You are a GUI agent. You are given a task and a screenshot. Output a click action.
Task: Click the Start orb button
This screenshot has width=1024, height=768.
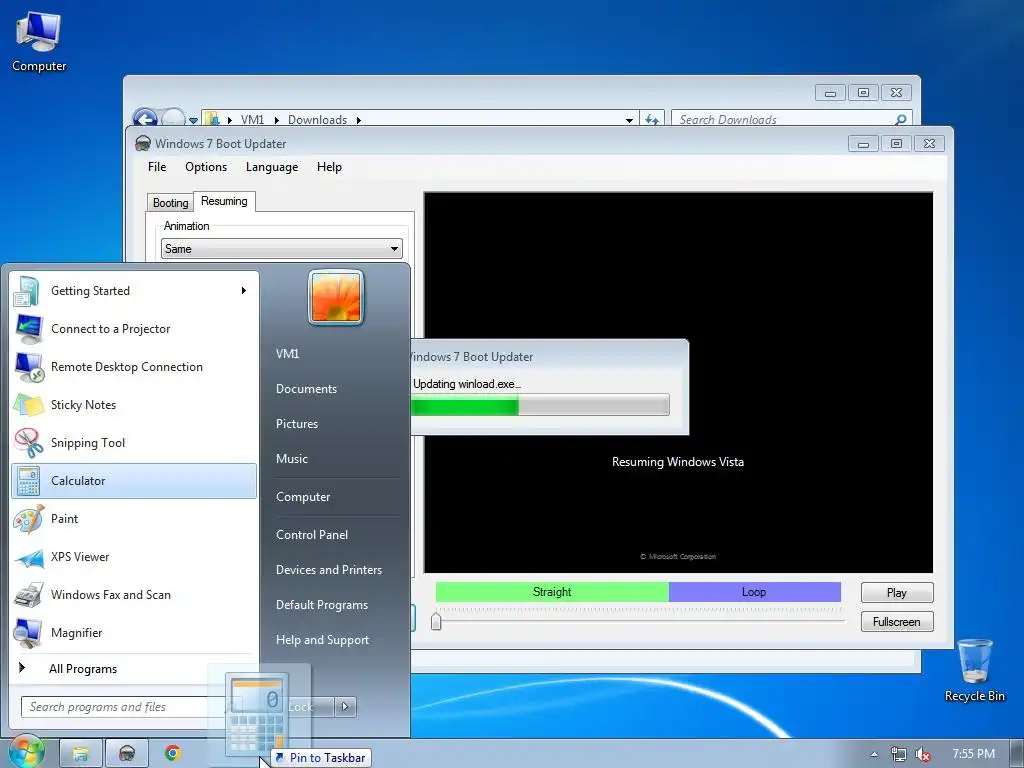click(26, 752)
